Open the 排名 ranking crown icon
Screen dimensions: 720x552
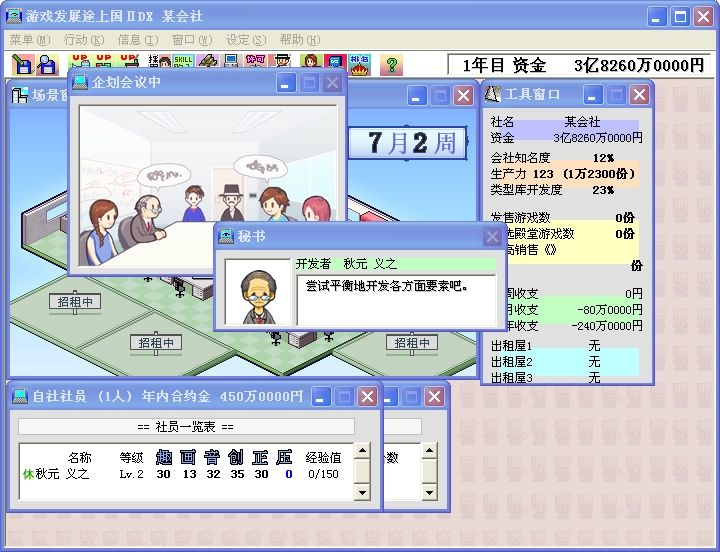pyautogui.click(x=360, y=65)
